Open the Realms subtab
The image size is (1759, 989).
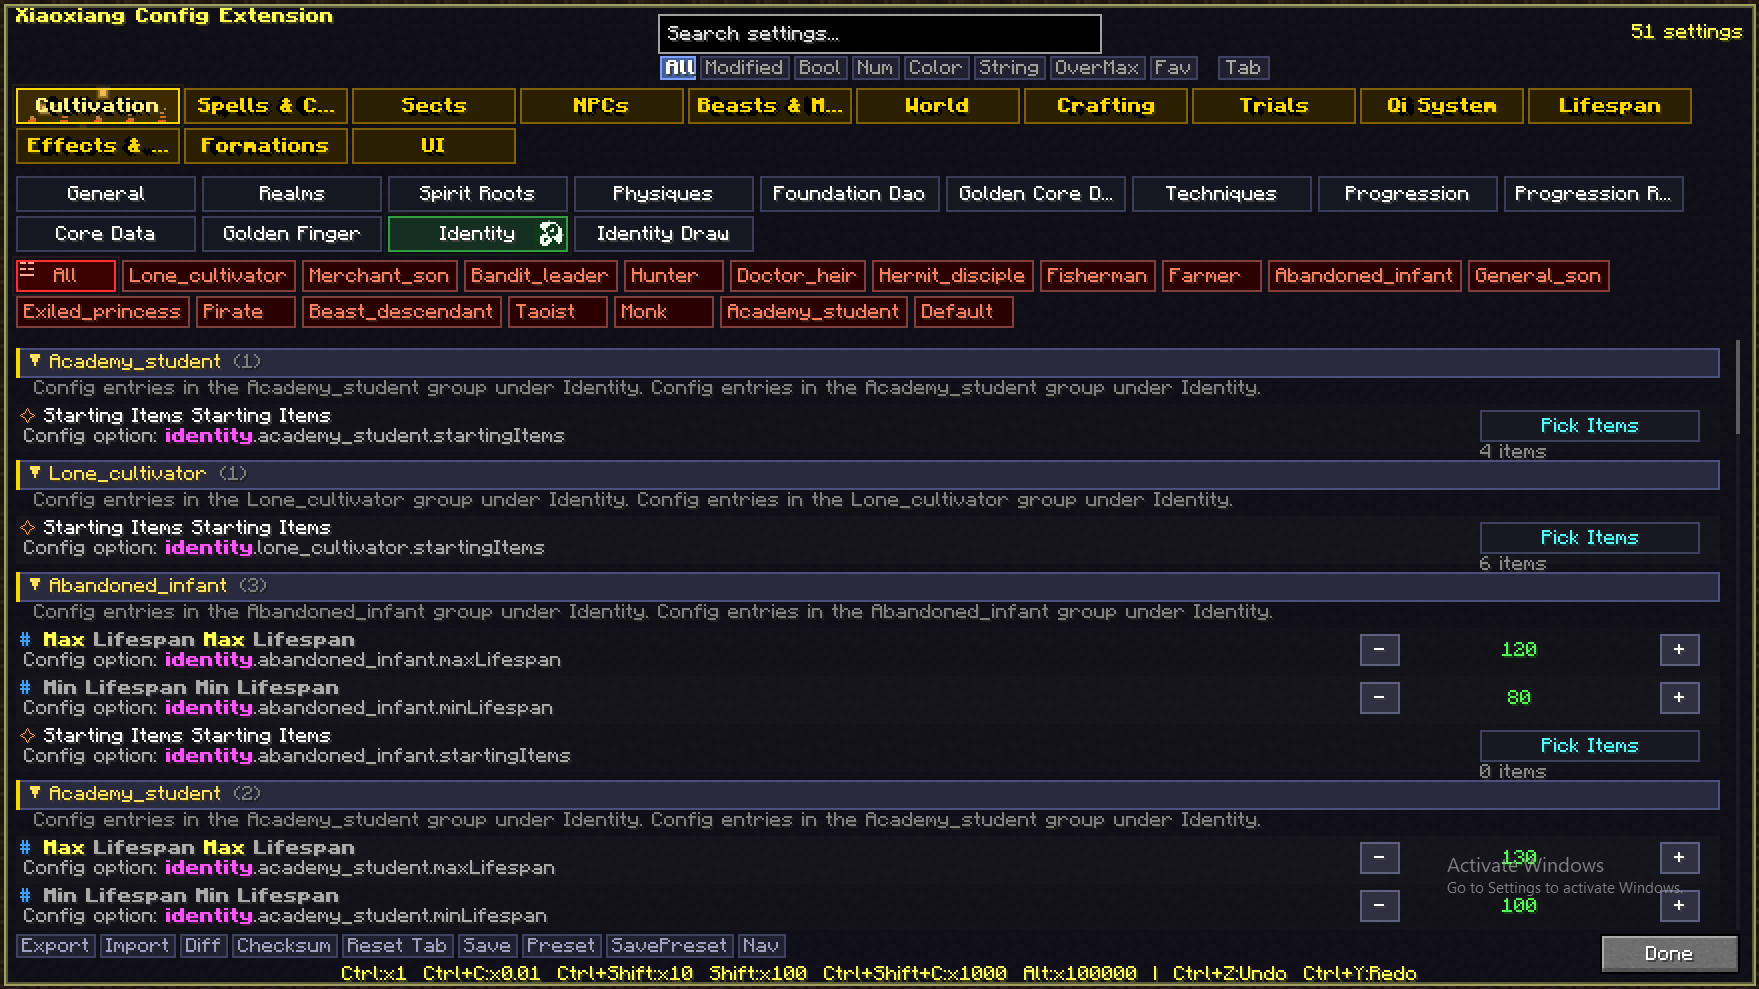pos(292,194)
